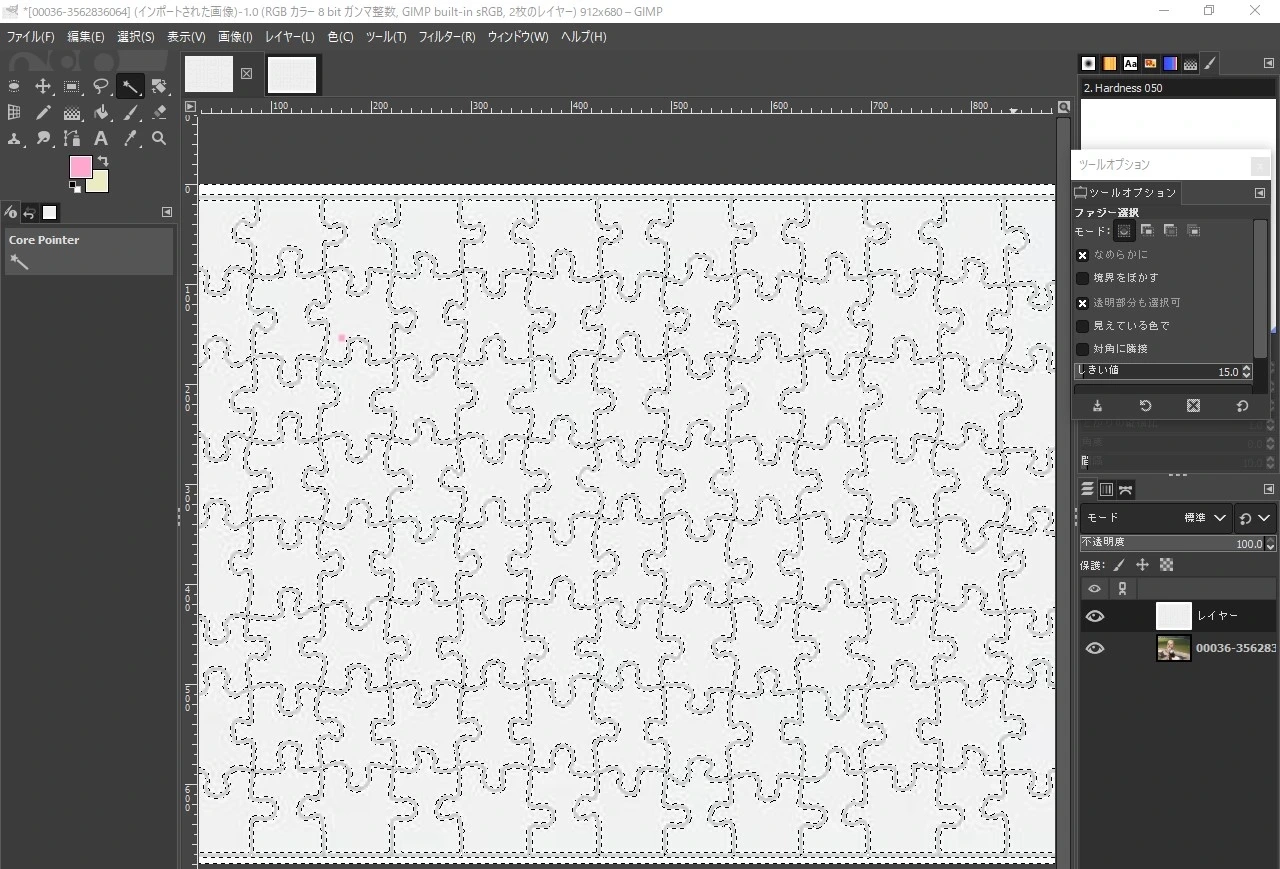1280x869 pixels.
Task: Open the レイヤー(L) menu
Action: pos(289,37)
